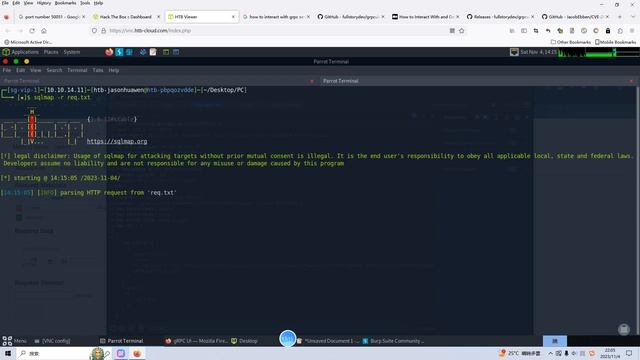
Task: Switch to Burp Suite Community window
Action: (393, 341)
